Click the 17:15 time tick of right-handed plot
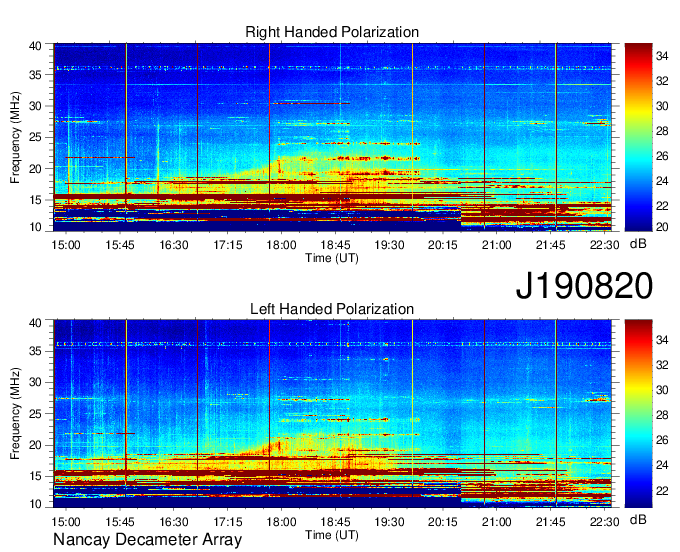 227,245
